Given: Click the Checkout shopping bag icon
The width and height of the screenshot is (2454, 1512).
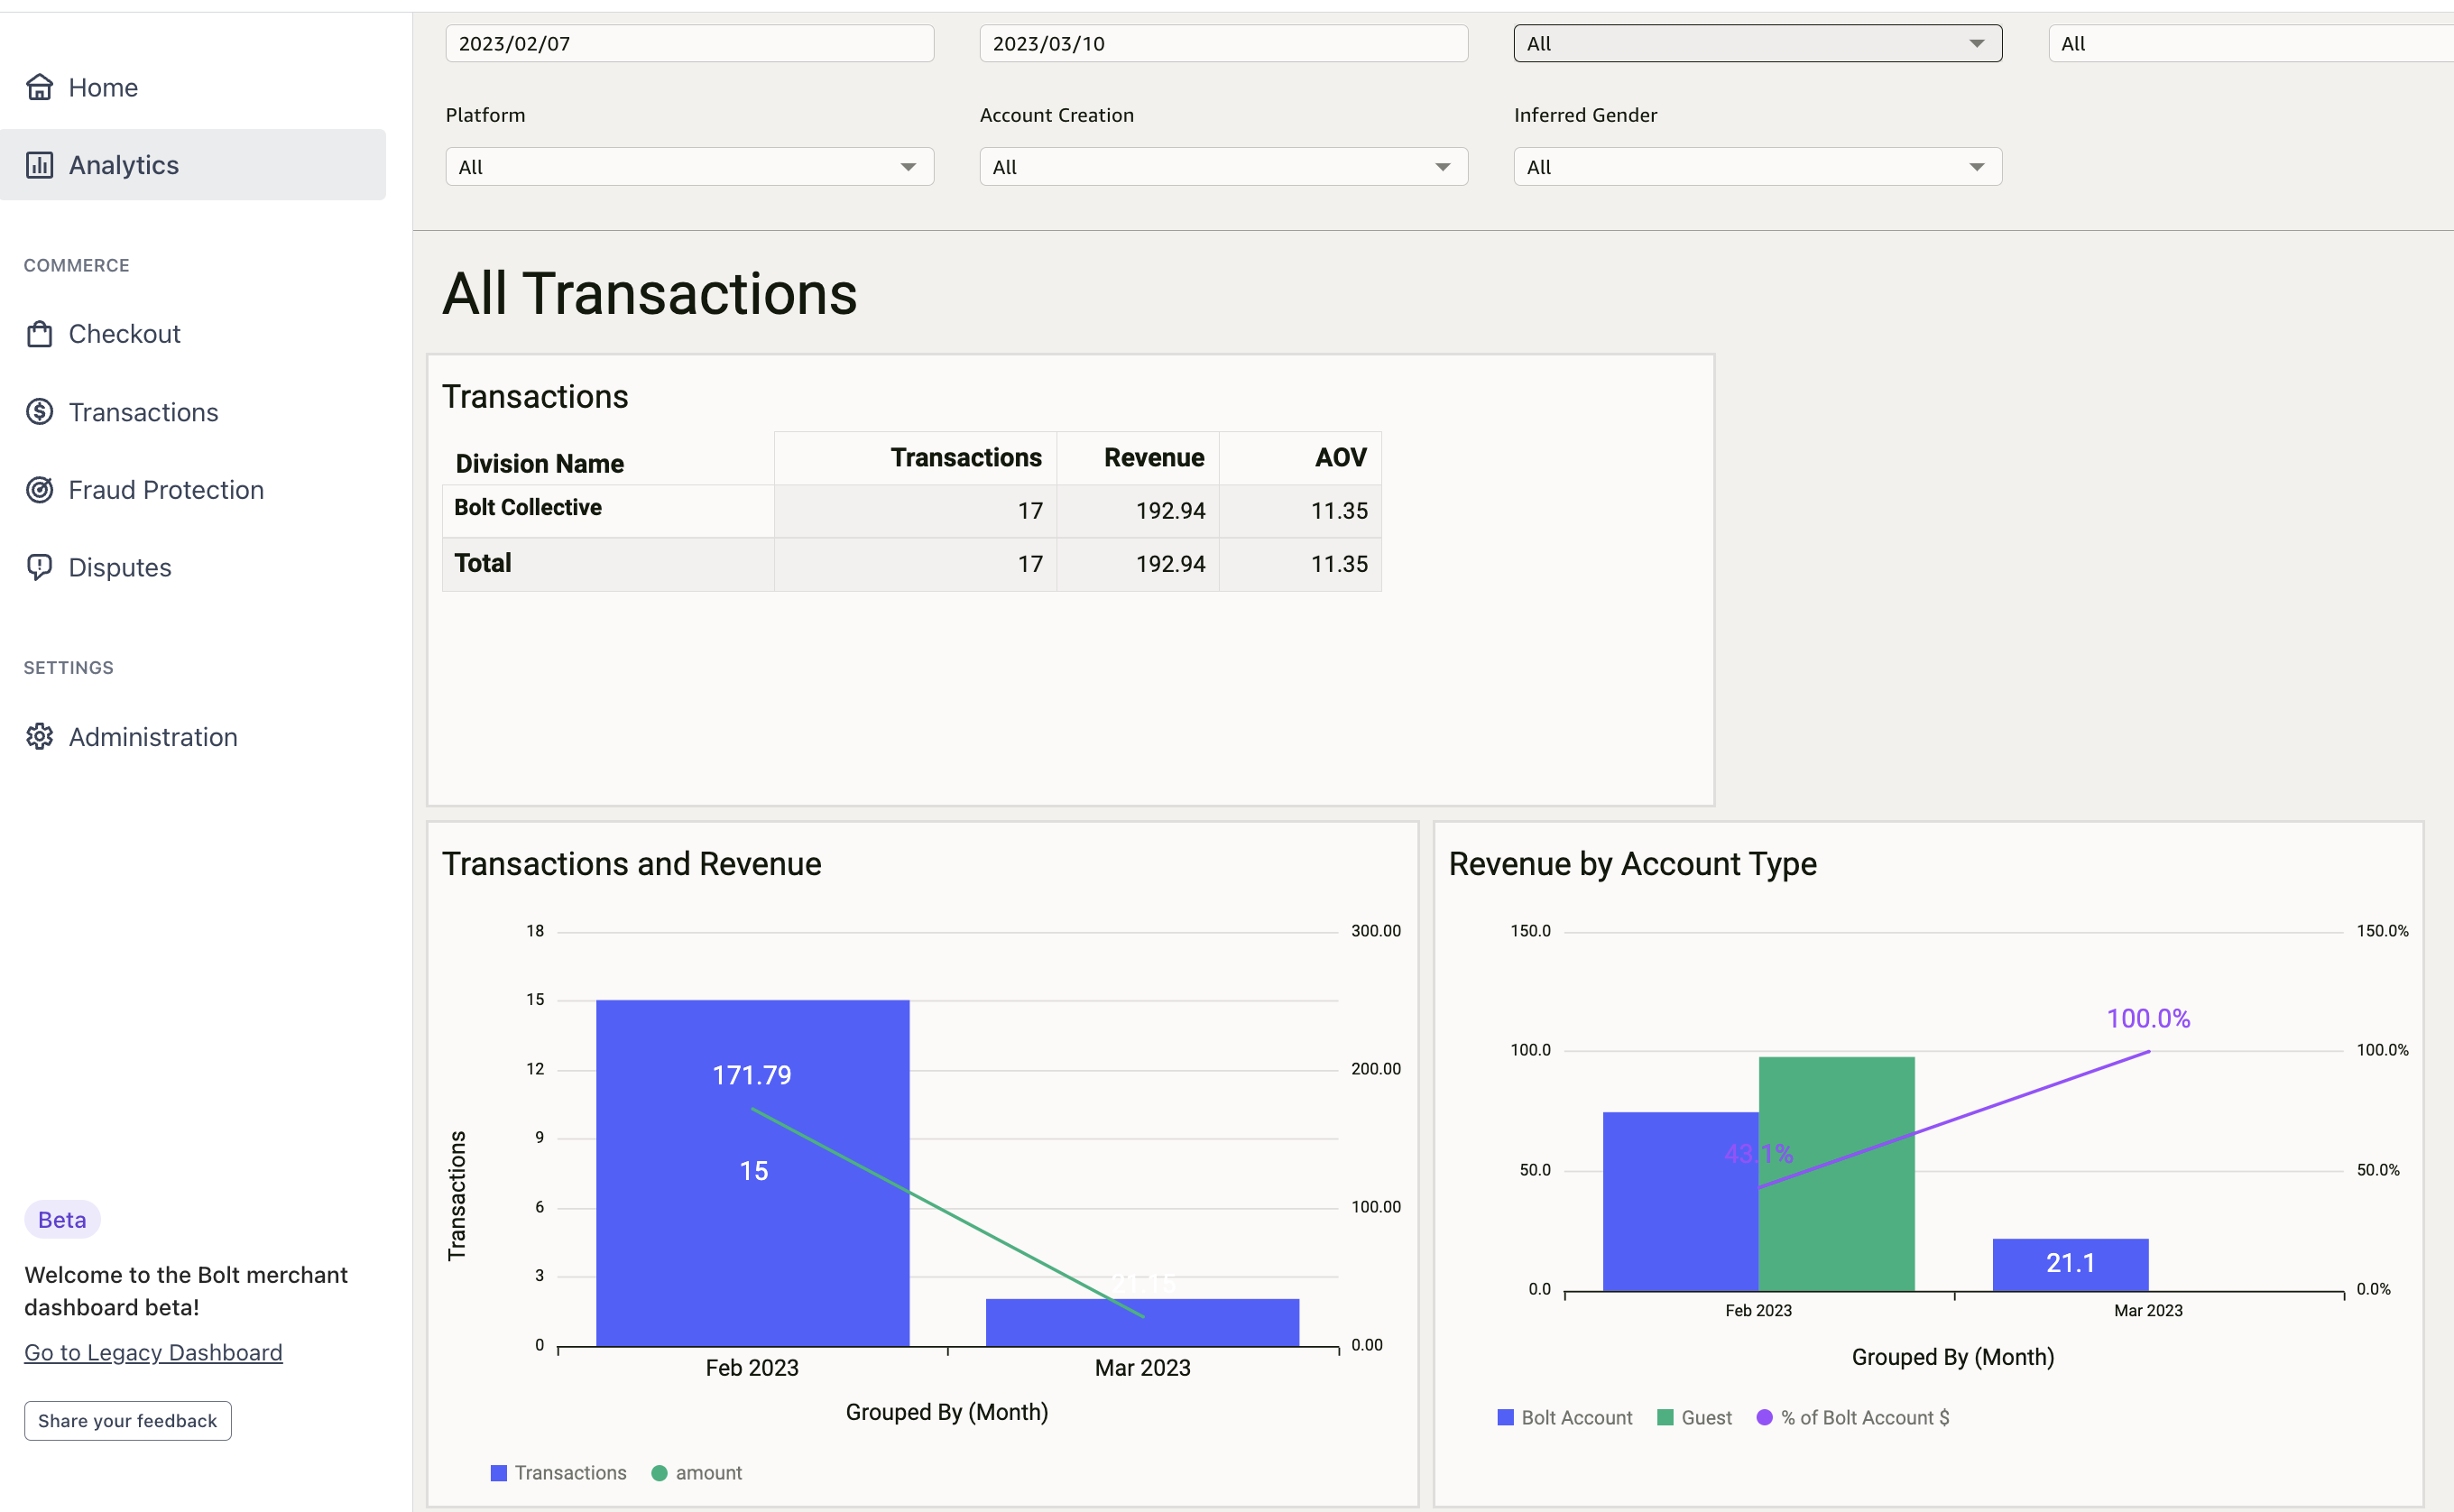Looking at the screenshot, I should (x=39, y=334).
